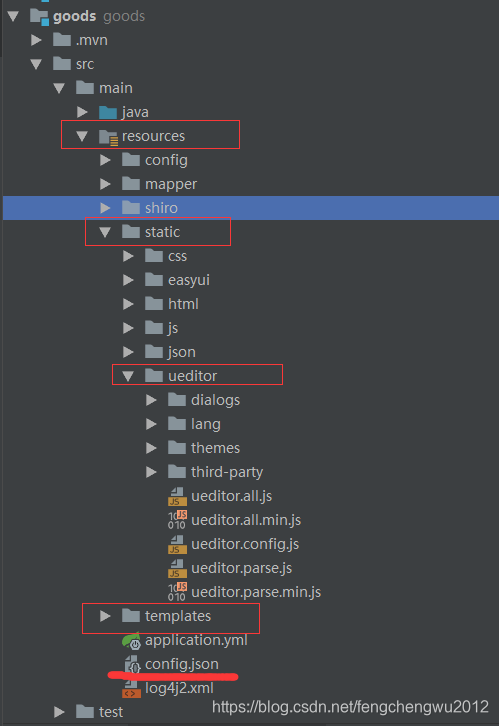This screenshot has width=499, height=726.
Task: Collapse the src folder arrow
Action: (x=36, y=64)
